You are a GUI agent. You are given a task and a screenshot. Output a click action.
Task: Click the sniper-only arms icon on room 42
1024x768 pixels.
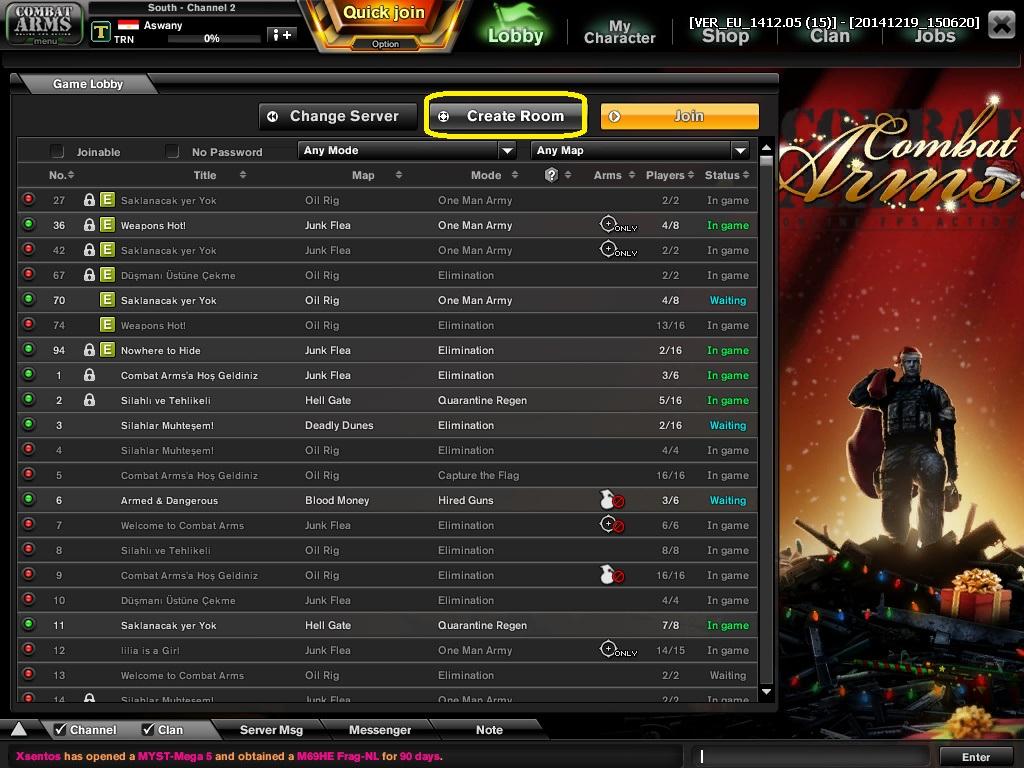coord(618,249)
